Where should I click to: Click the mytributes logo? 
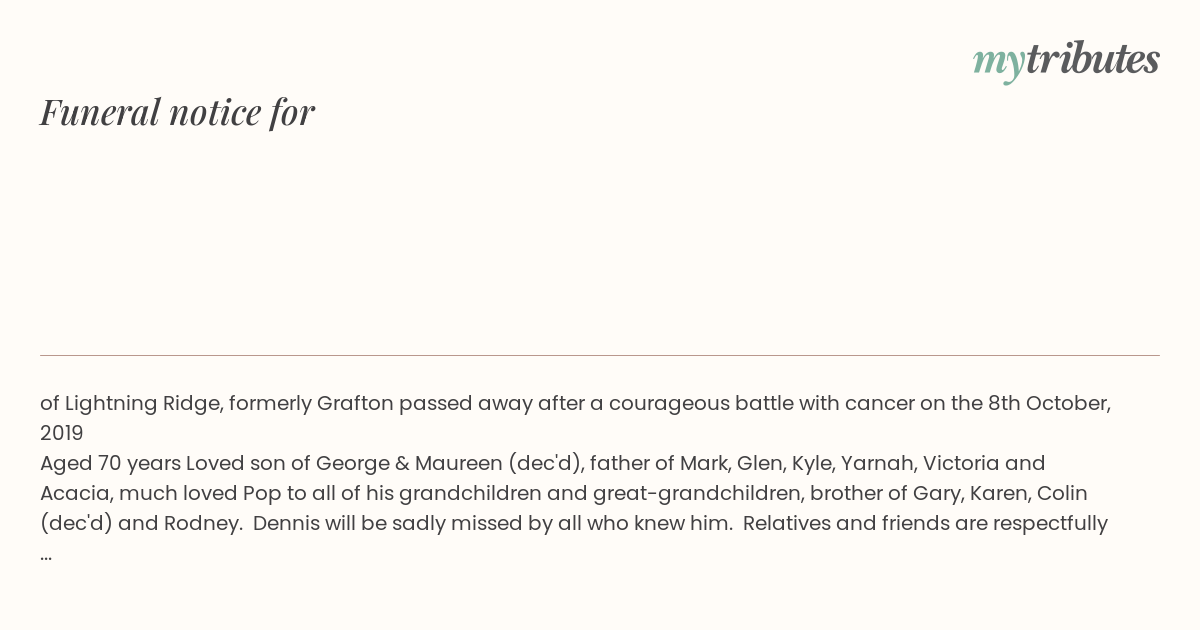(x=1066, y=60)
